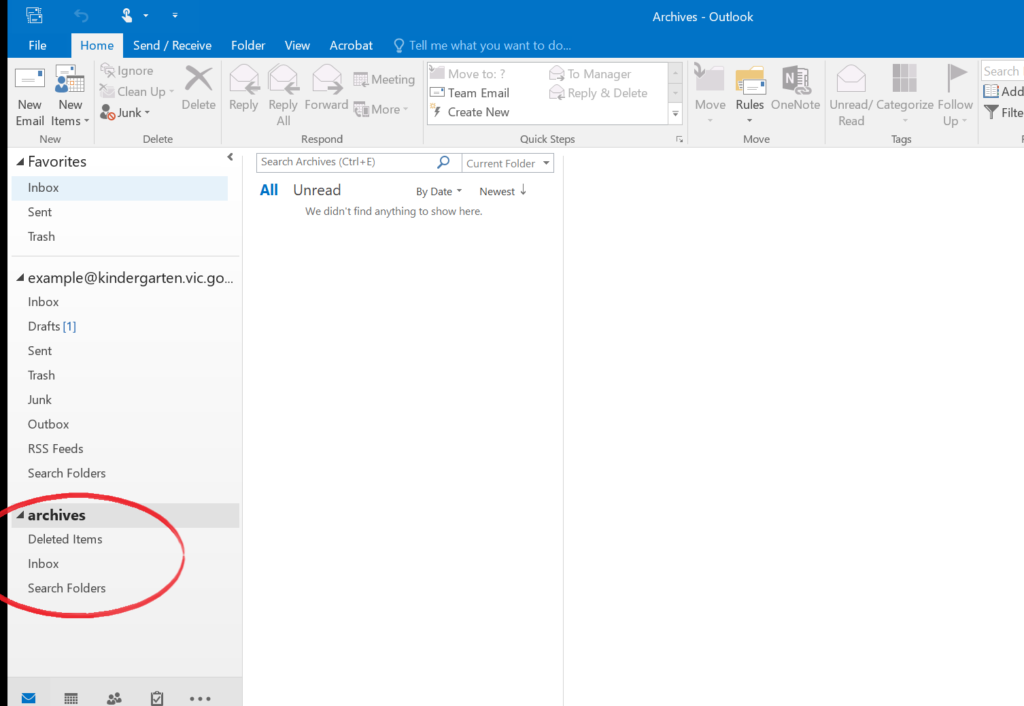Open the Quick Steps dialog launcher
This screenshot has height=706, width=1024.
[679, 139]
